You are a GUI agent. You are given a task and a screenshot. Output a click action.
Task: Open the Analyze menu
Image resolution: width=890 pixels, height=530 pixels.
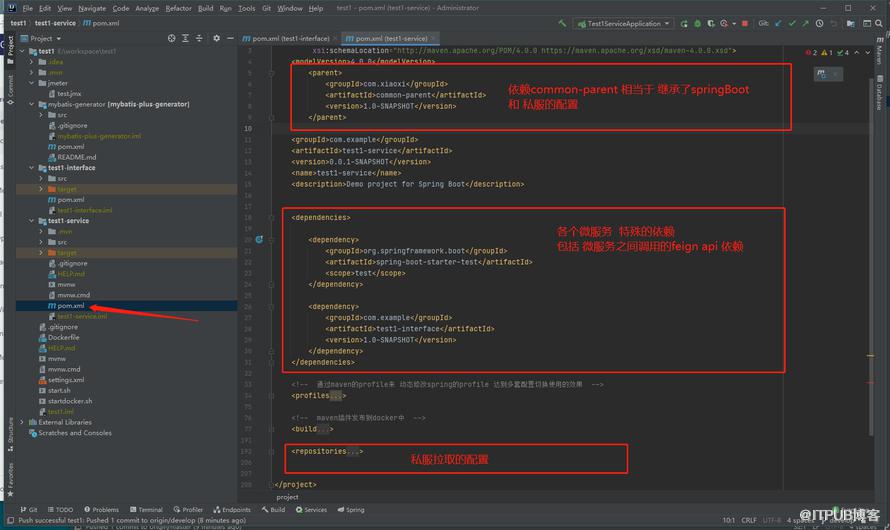tap(147, 8)
